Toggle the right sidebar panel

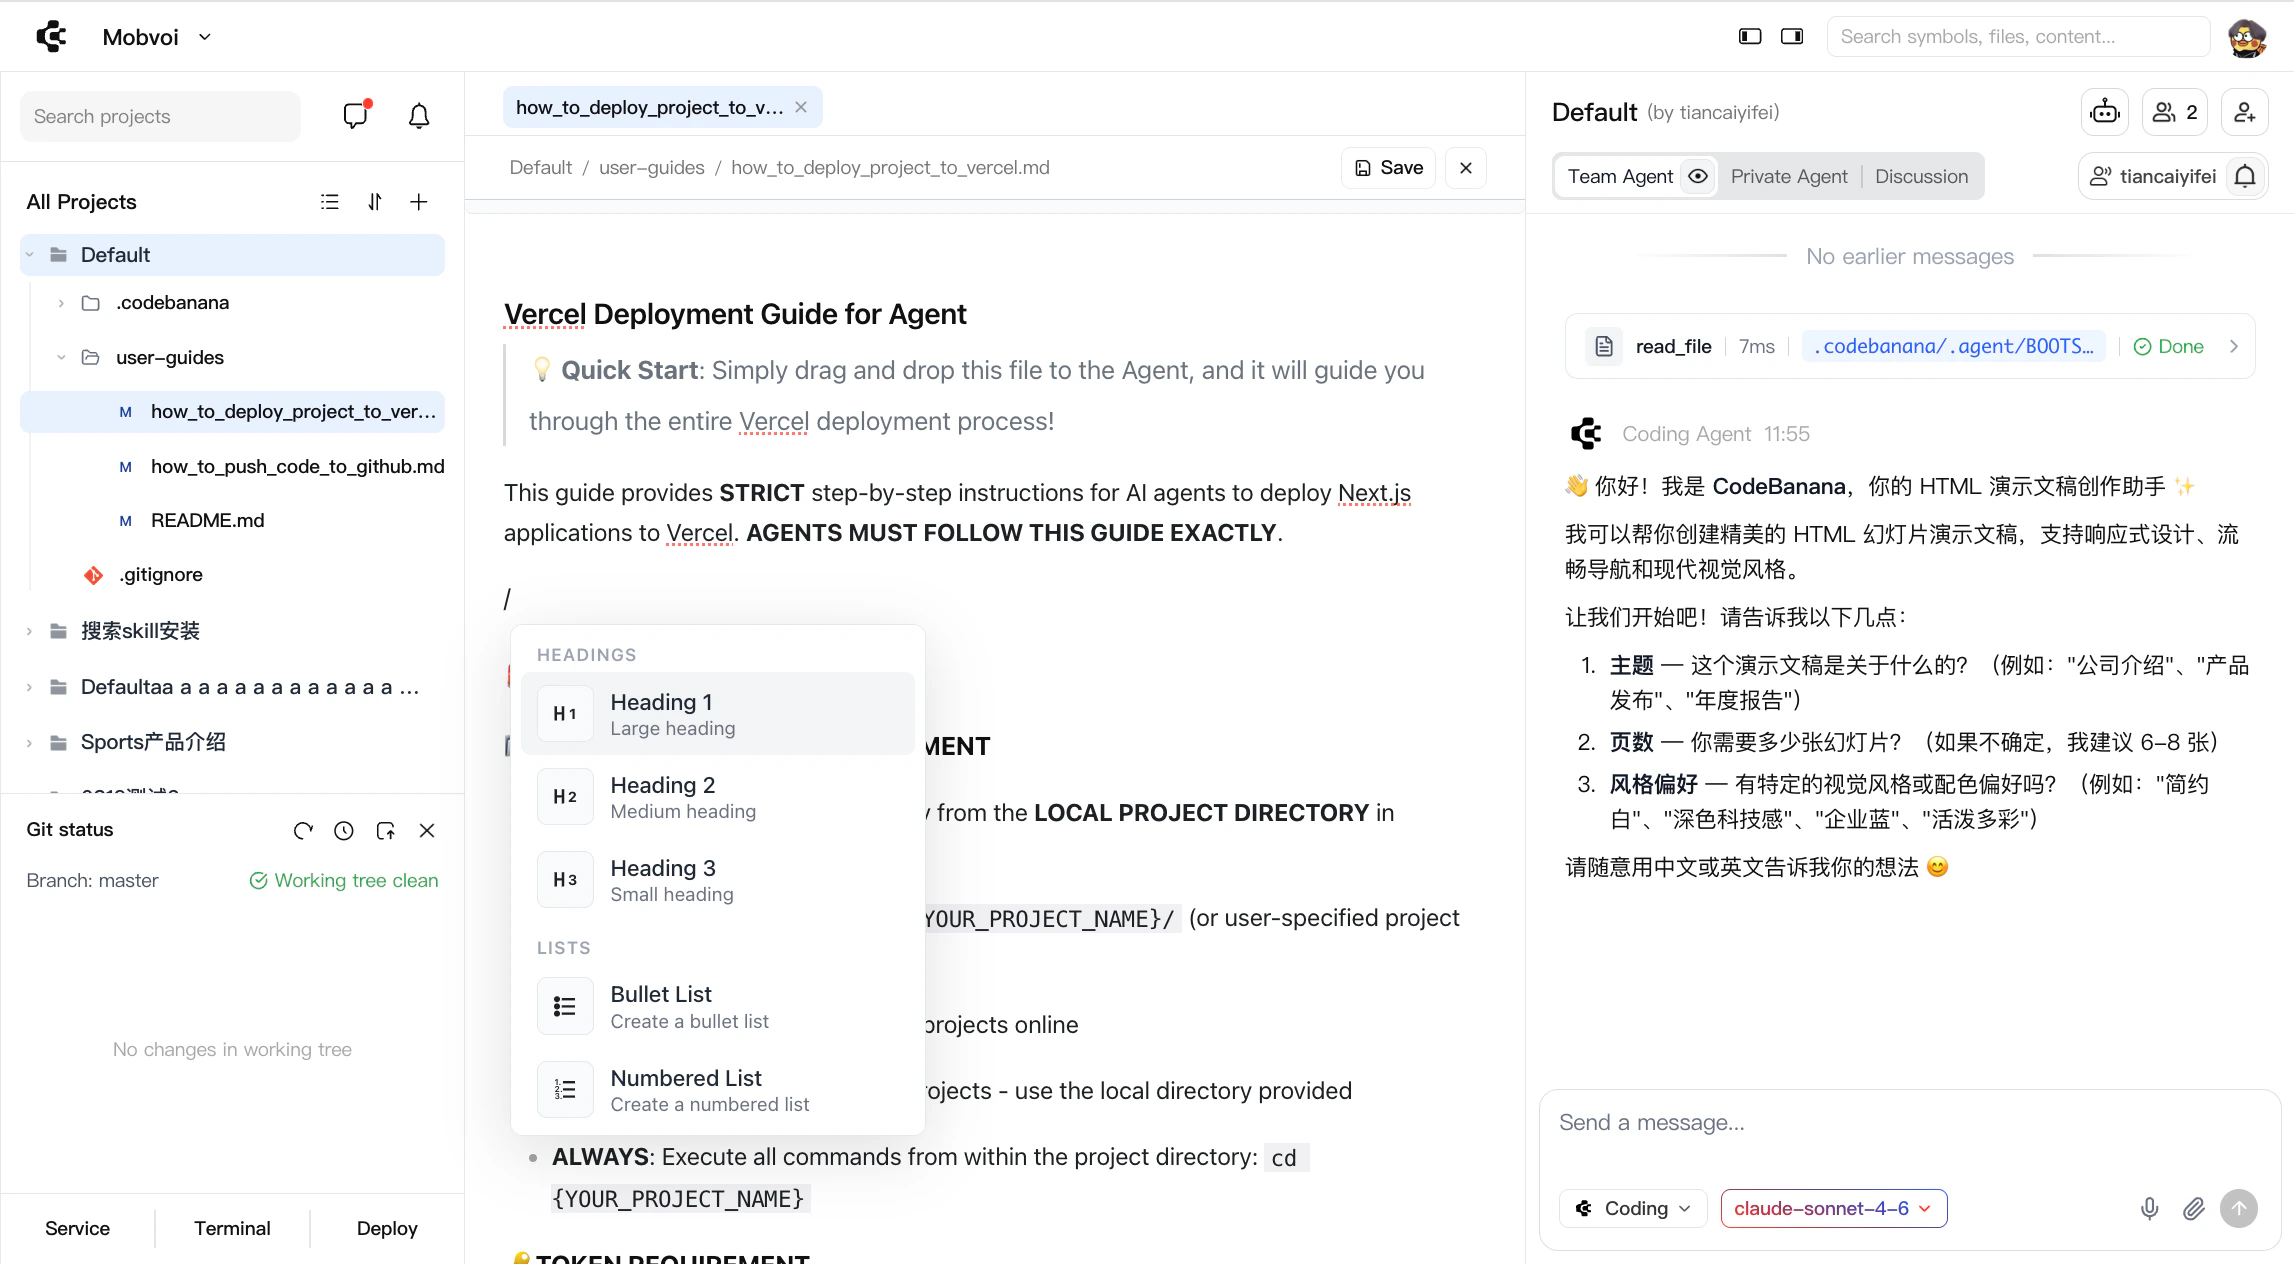(x=1792, y=36)
